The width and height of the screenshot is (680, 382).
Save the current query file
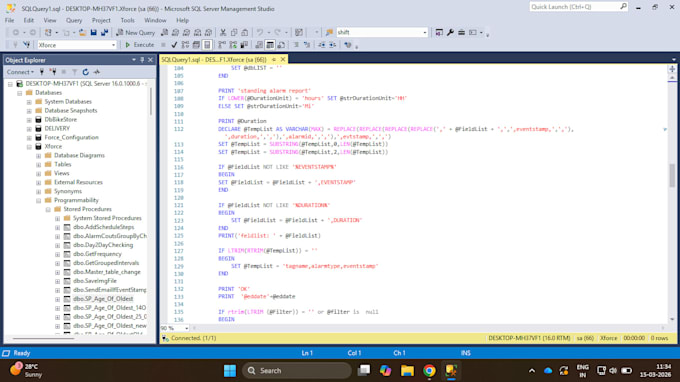tap(93, 33)
